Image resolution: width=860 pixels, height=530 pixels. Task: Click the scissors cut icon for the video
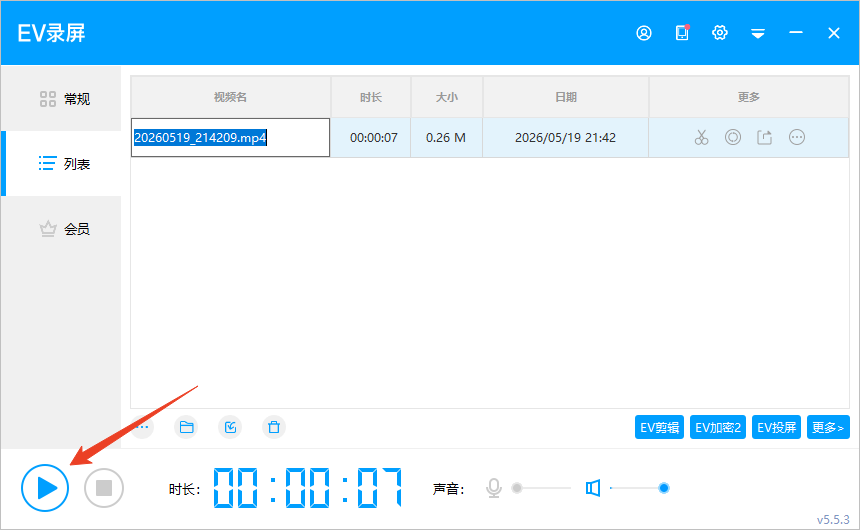click(701, 137)
